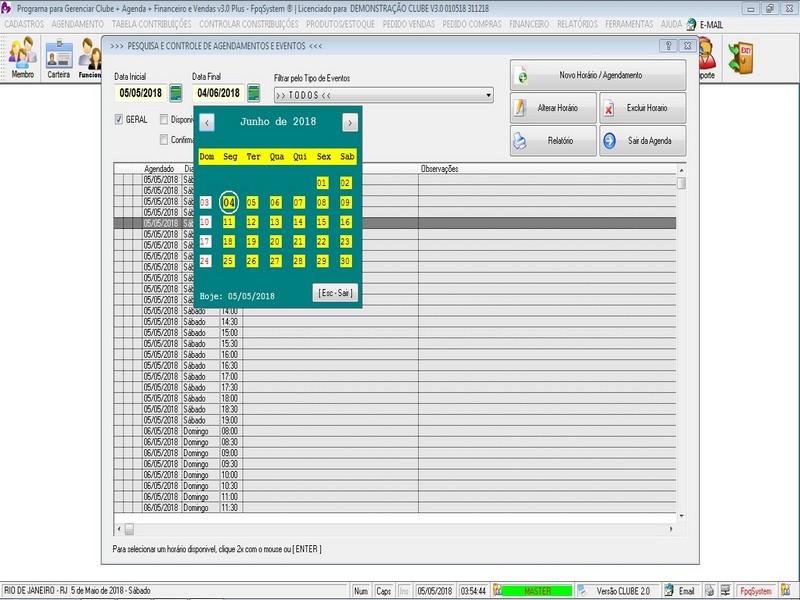
Task: Click the list scroll down arrow
Action: point(681,516)
